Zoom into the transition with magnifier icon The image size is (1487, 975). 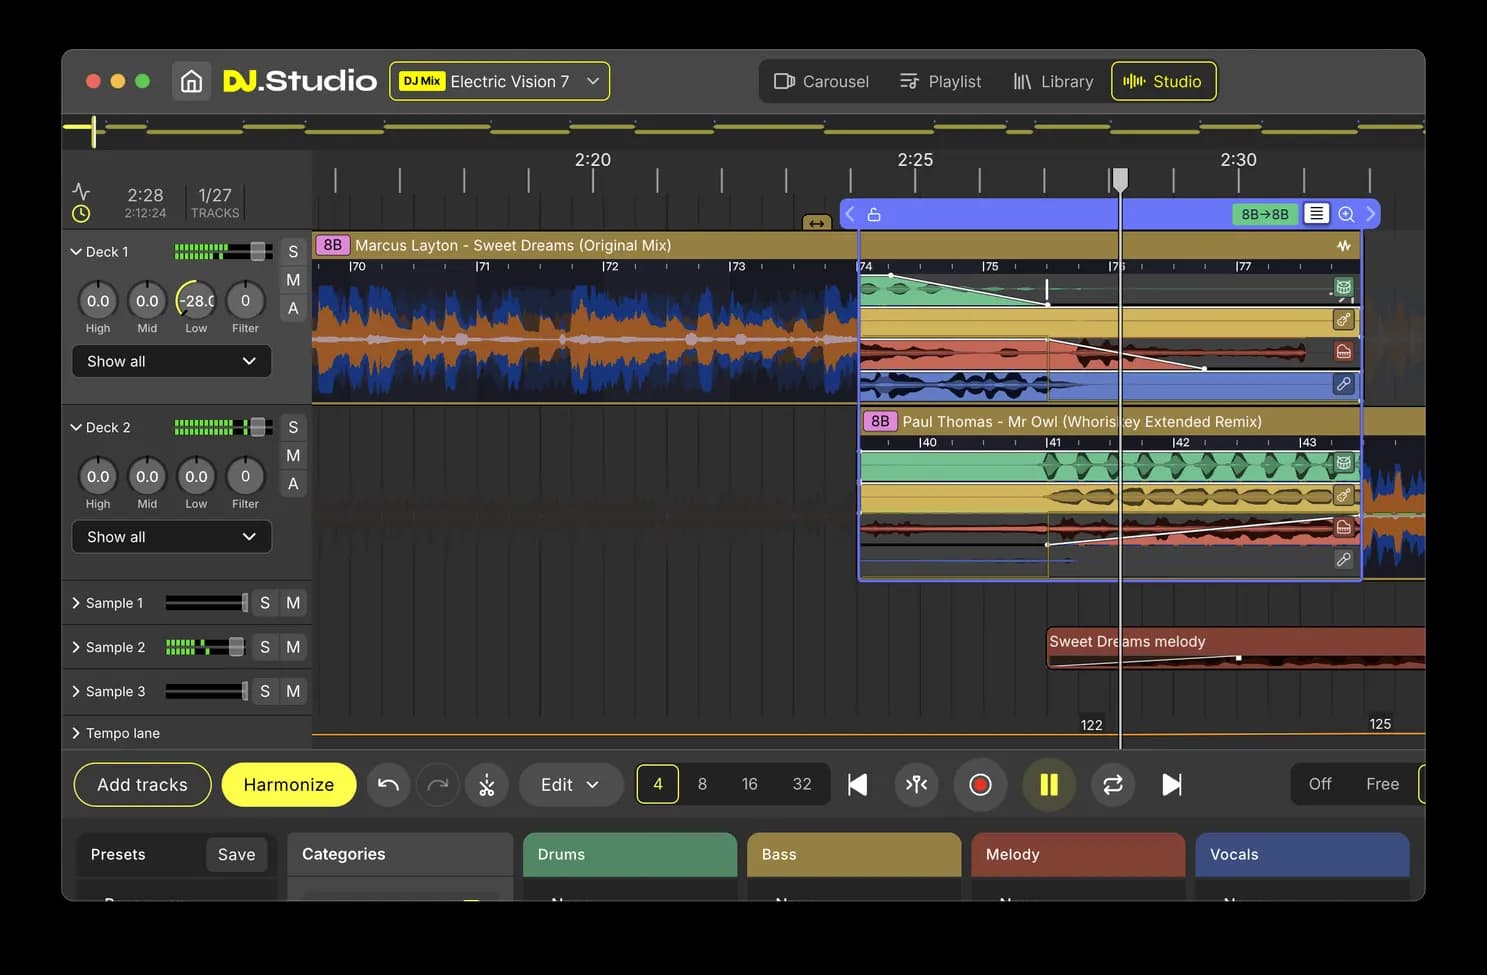click(1346, 214)
